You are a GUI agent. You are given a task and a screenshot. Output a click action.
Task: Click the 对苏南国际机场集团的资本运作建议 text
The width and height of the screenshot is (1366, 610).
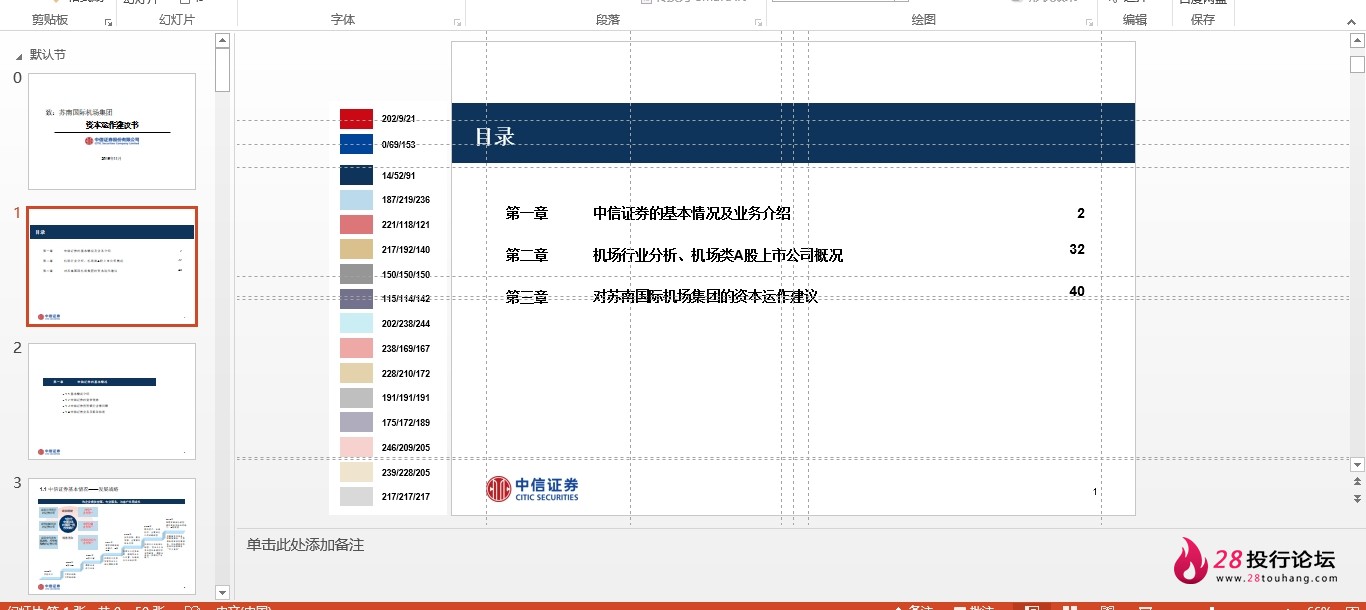click(x=706, y=297)
